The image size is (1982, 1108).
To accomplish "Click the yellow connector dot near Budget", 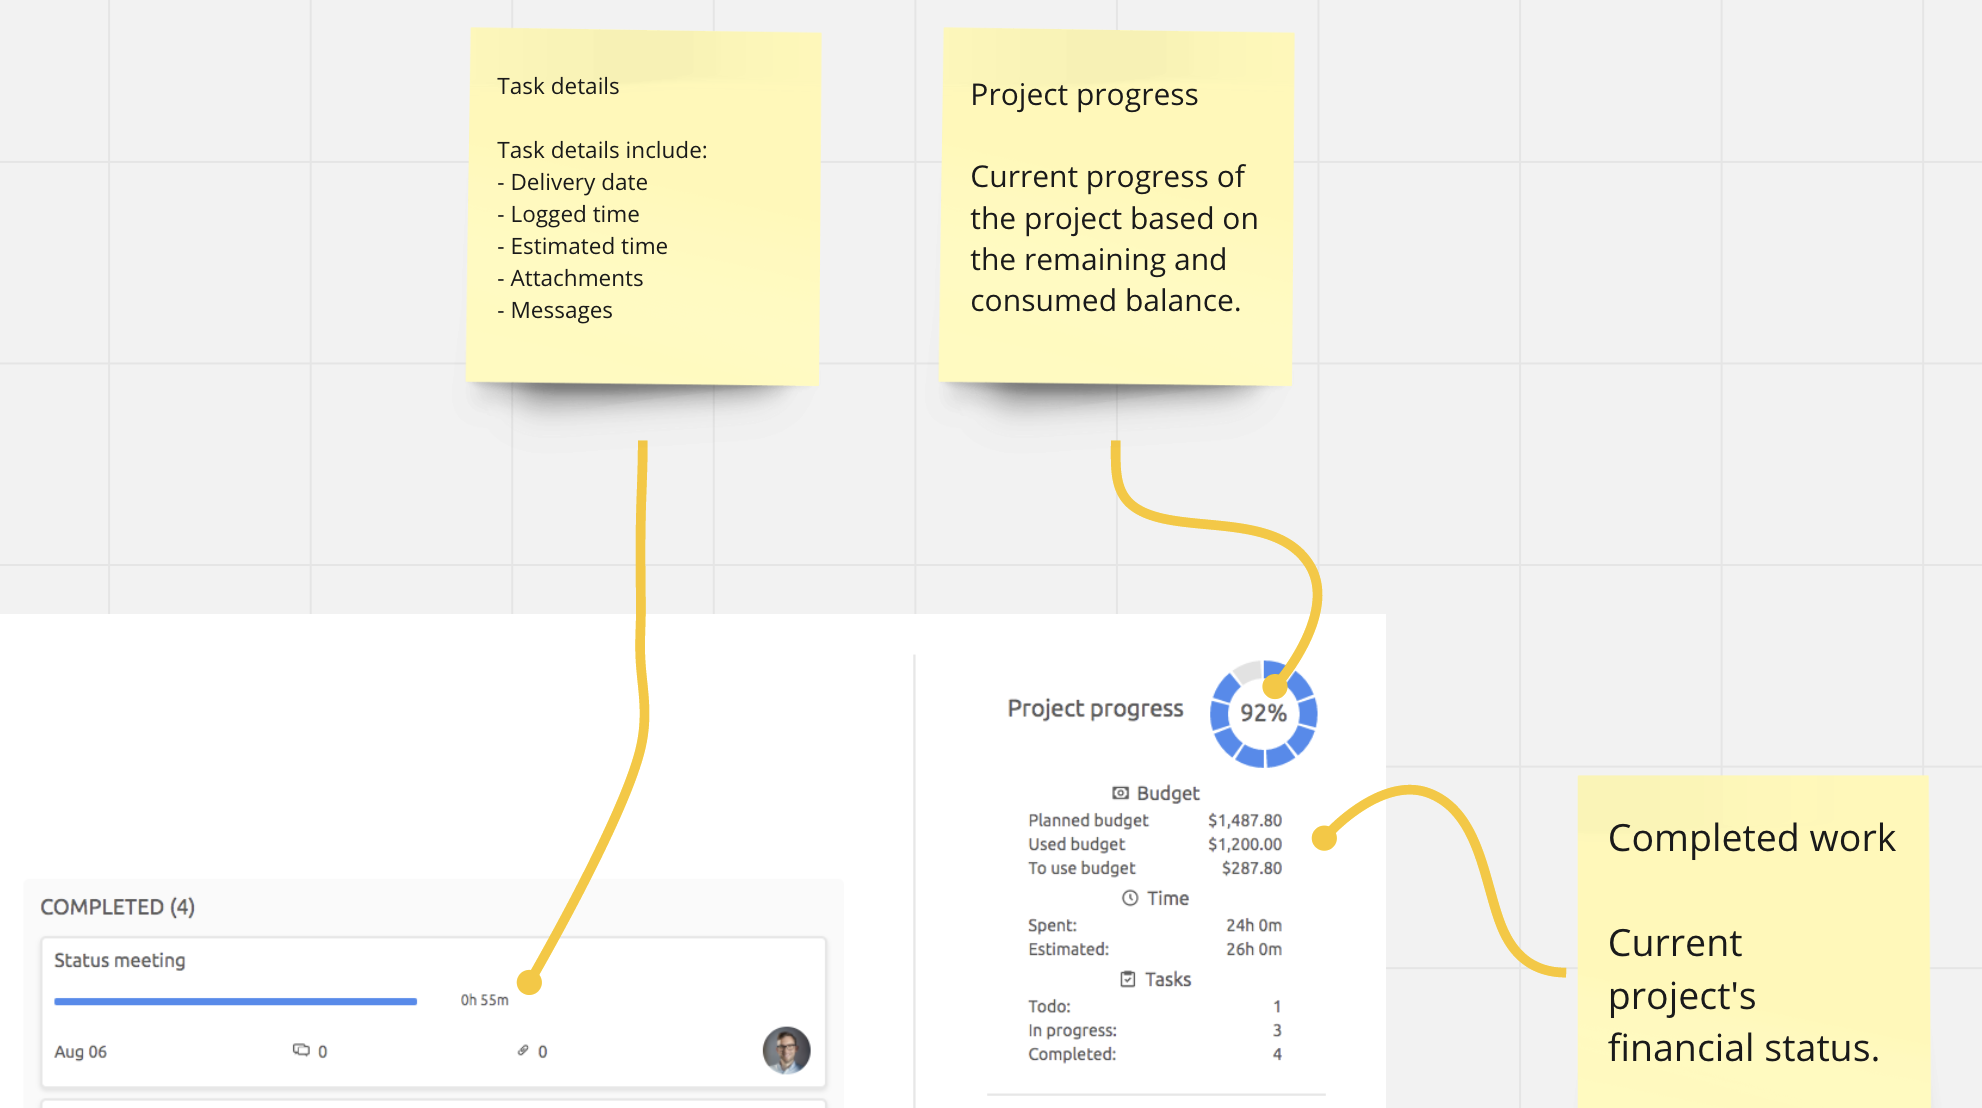I will click(x=1324, y=838).
